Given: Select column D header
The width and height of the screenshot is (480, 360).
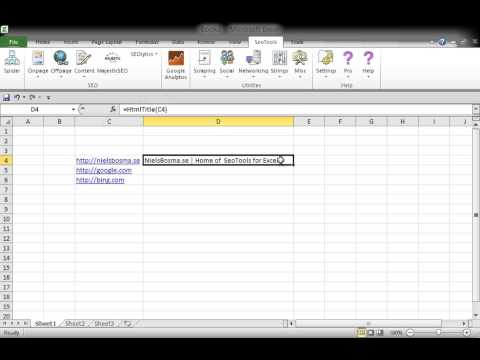Looking at the screenshot, I should 218,122.
